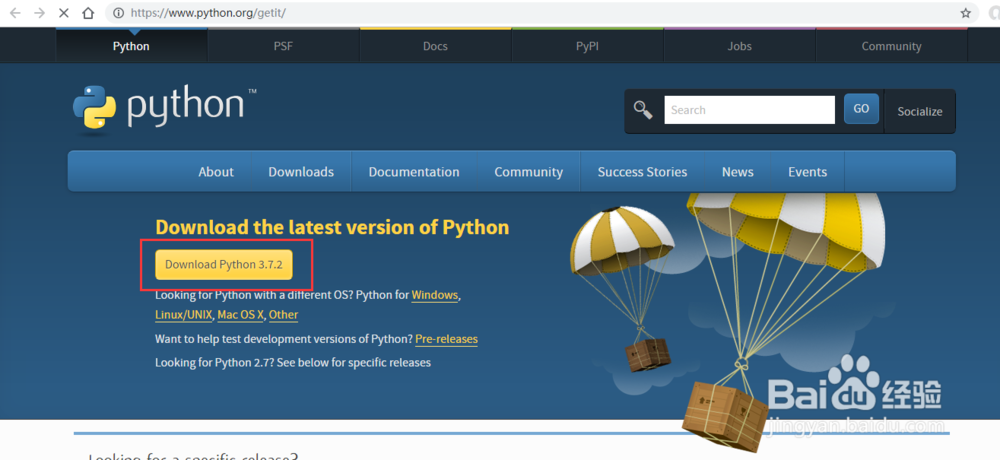
Task: Click 'Download the latest version of Python' heading
Action: [x=332, y=228]
